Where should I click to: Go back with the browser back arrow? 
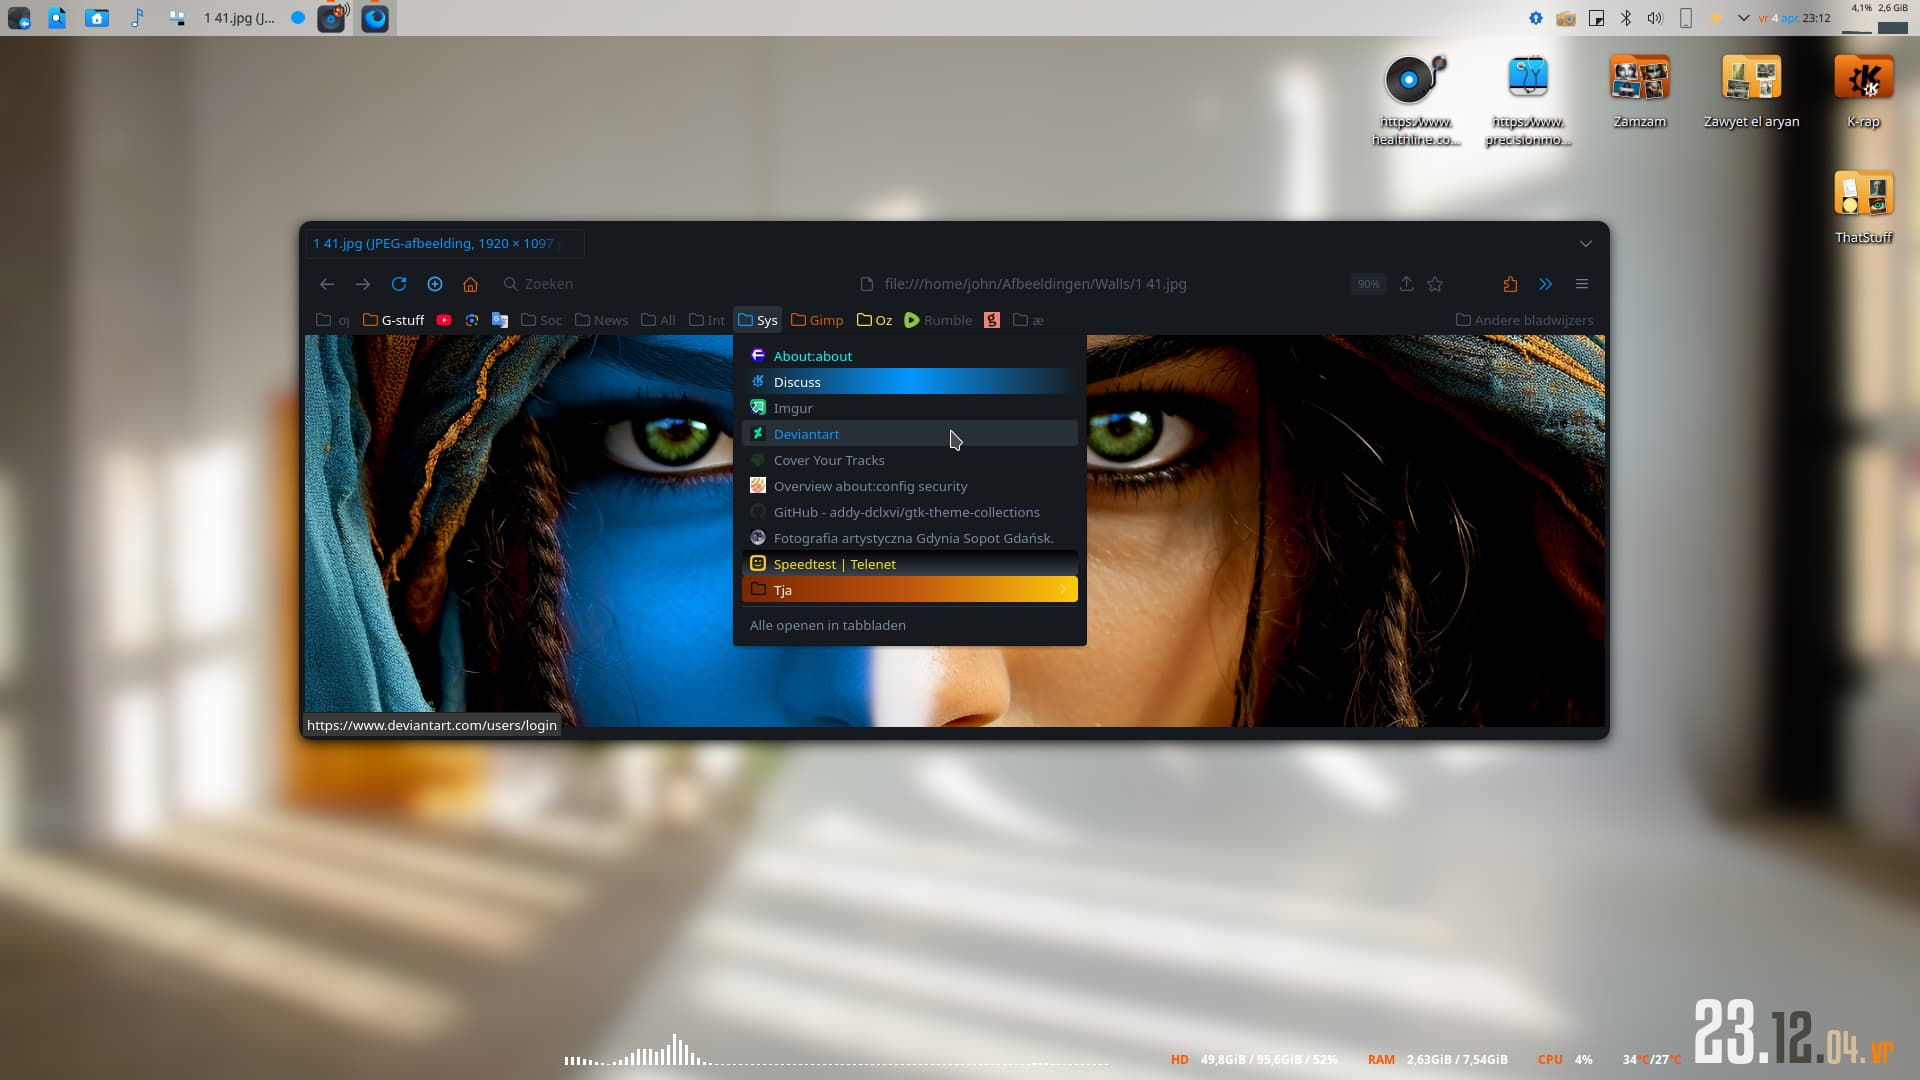[x=327, y=284]
